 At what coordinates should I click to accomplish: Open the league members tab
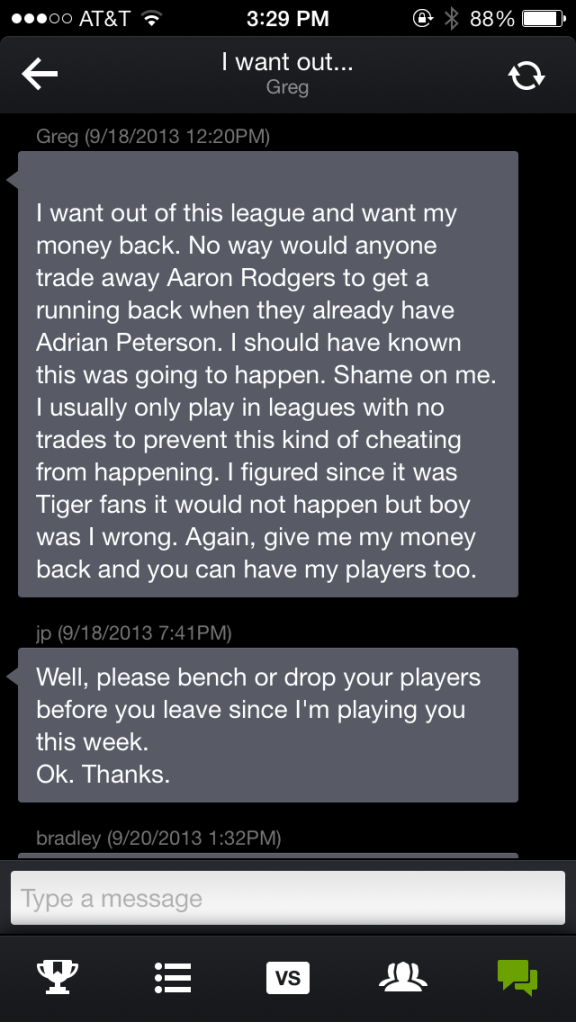[x=403, y=977]
